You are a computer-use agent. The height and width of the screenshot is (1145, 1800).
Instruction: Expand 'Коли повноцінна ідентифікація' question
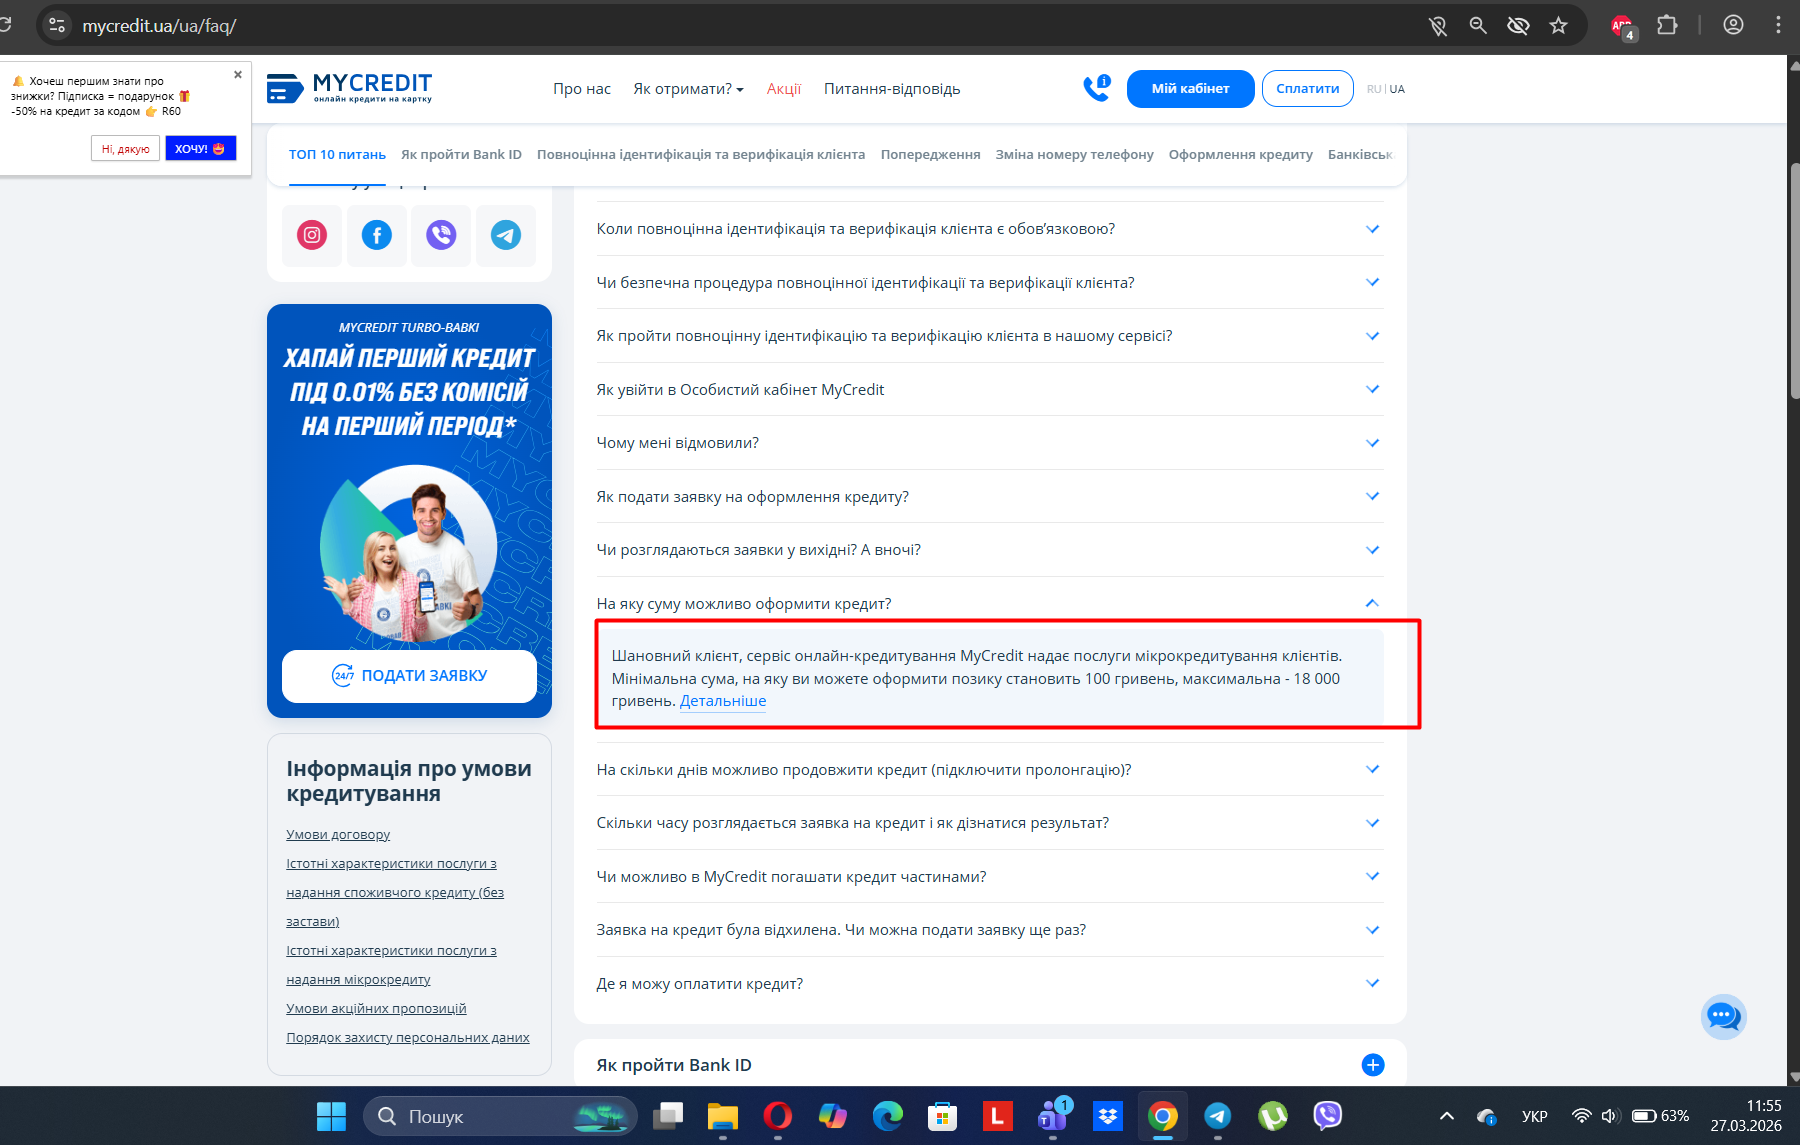[x=990, y=229]
